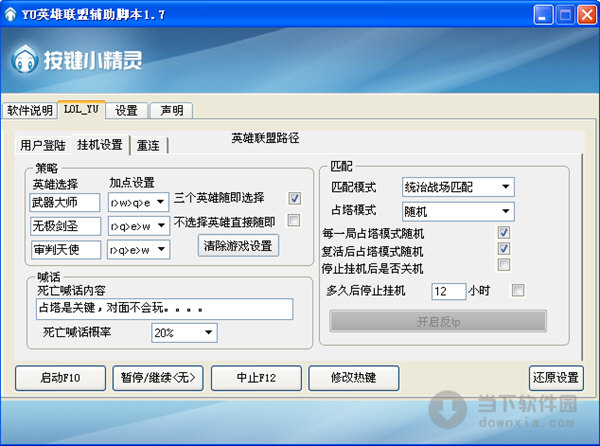Select the 挂机设置 sub-tab
The height and width of the screenshot is (446, 600).
point(100,145)
